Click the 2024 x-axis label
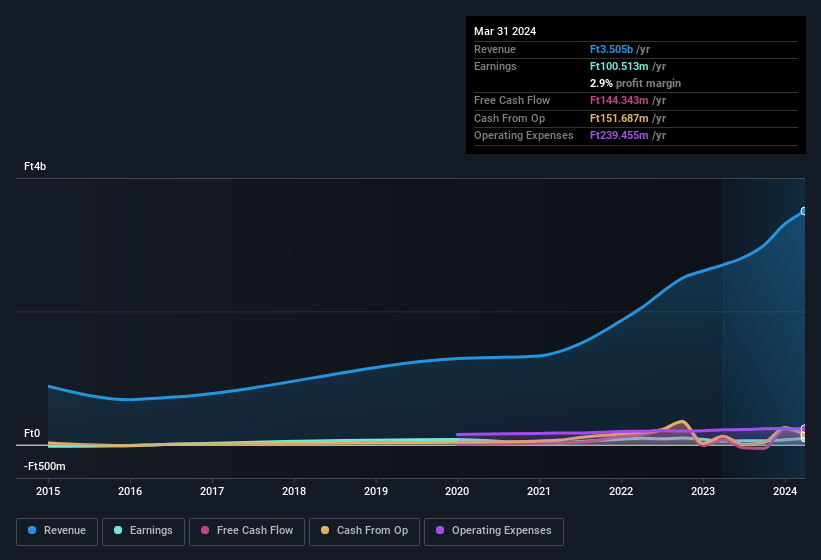The height and width of the screenshot is (560, 821). 785,491
